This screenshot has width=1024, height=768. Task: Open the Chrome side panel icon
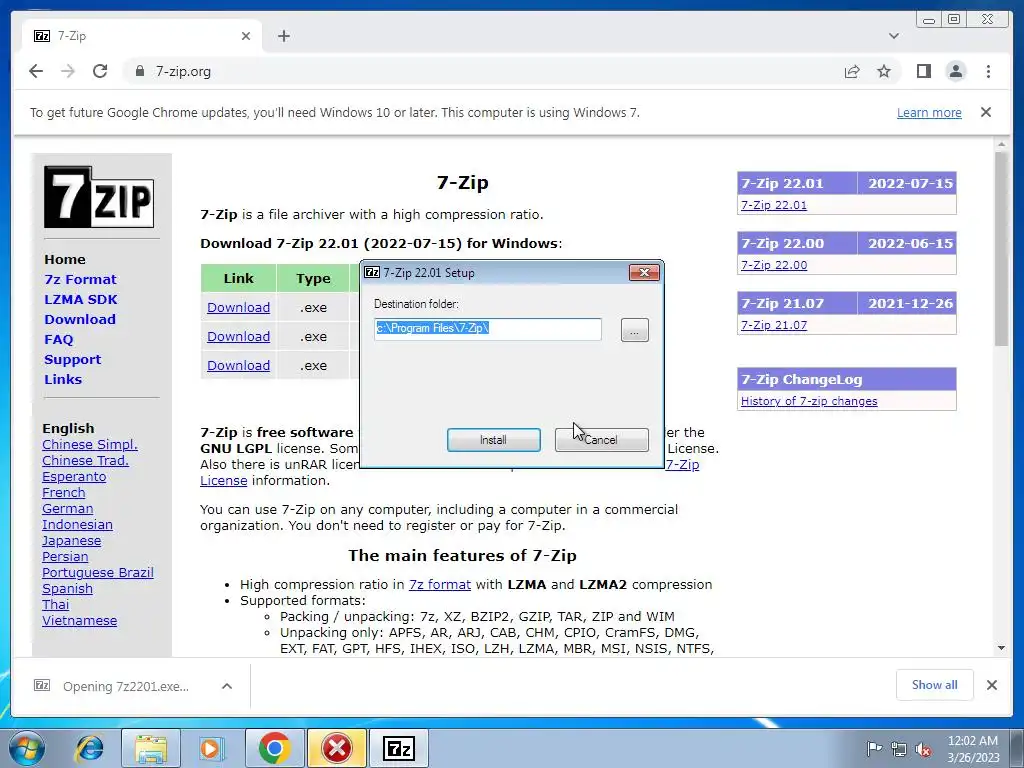tap(923, 71)
